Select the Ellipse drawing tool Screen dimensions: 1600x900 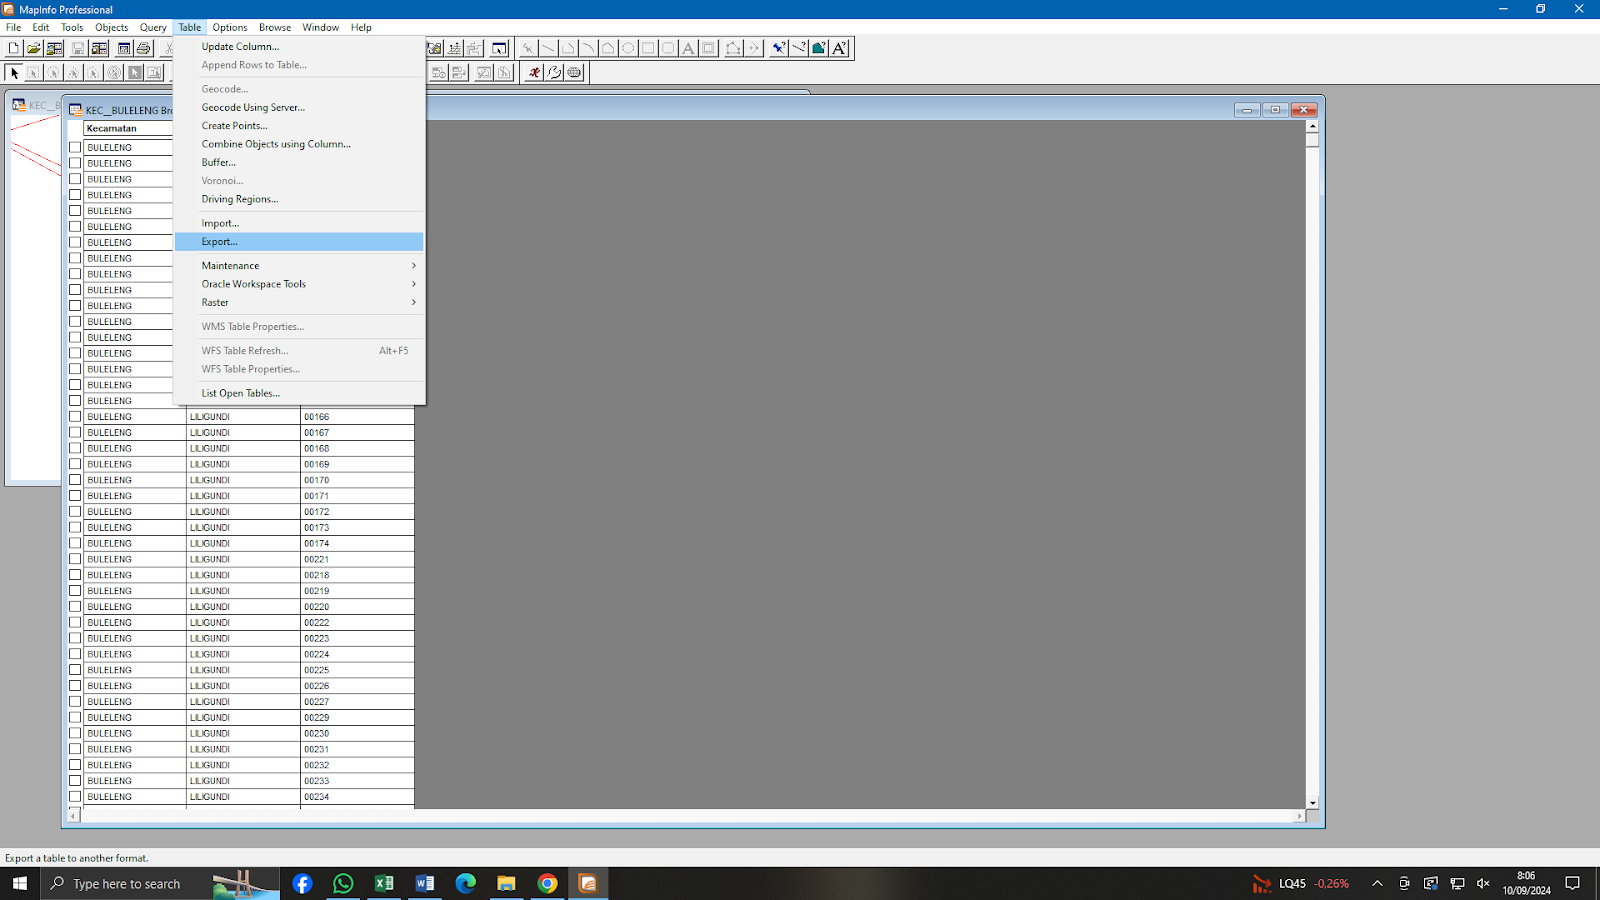[x=628, y=48]
